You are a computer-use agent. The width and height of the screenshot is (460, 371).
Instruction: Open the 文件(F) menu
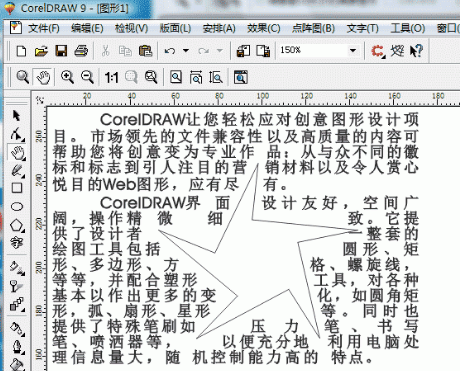(x=44, y=28)
